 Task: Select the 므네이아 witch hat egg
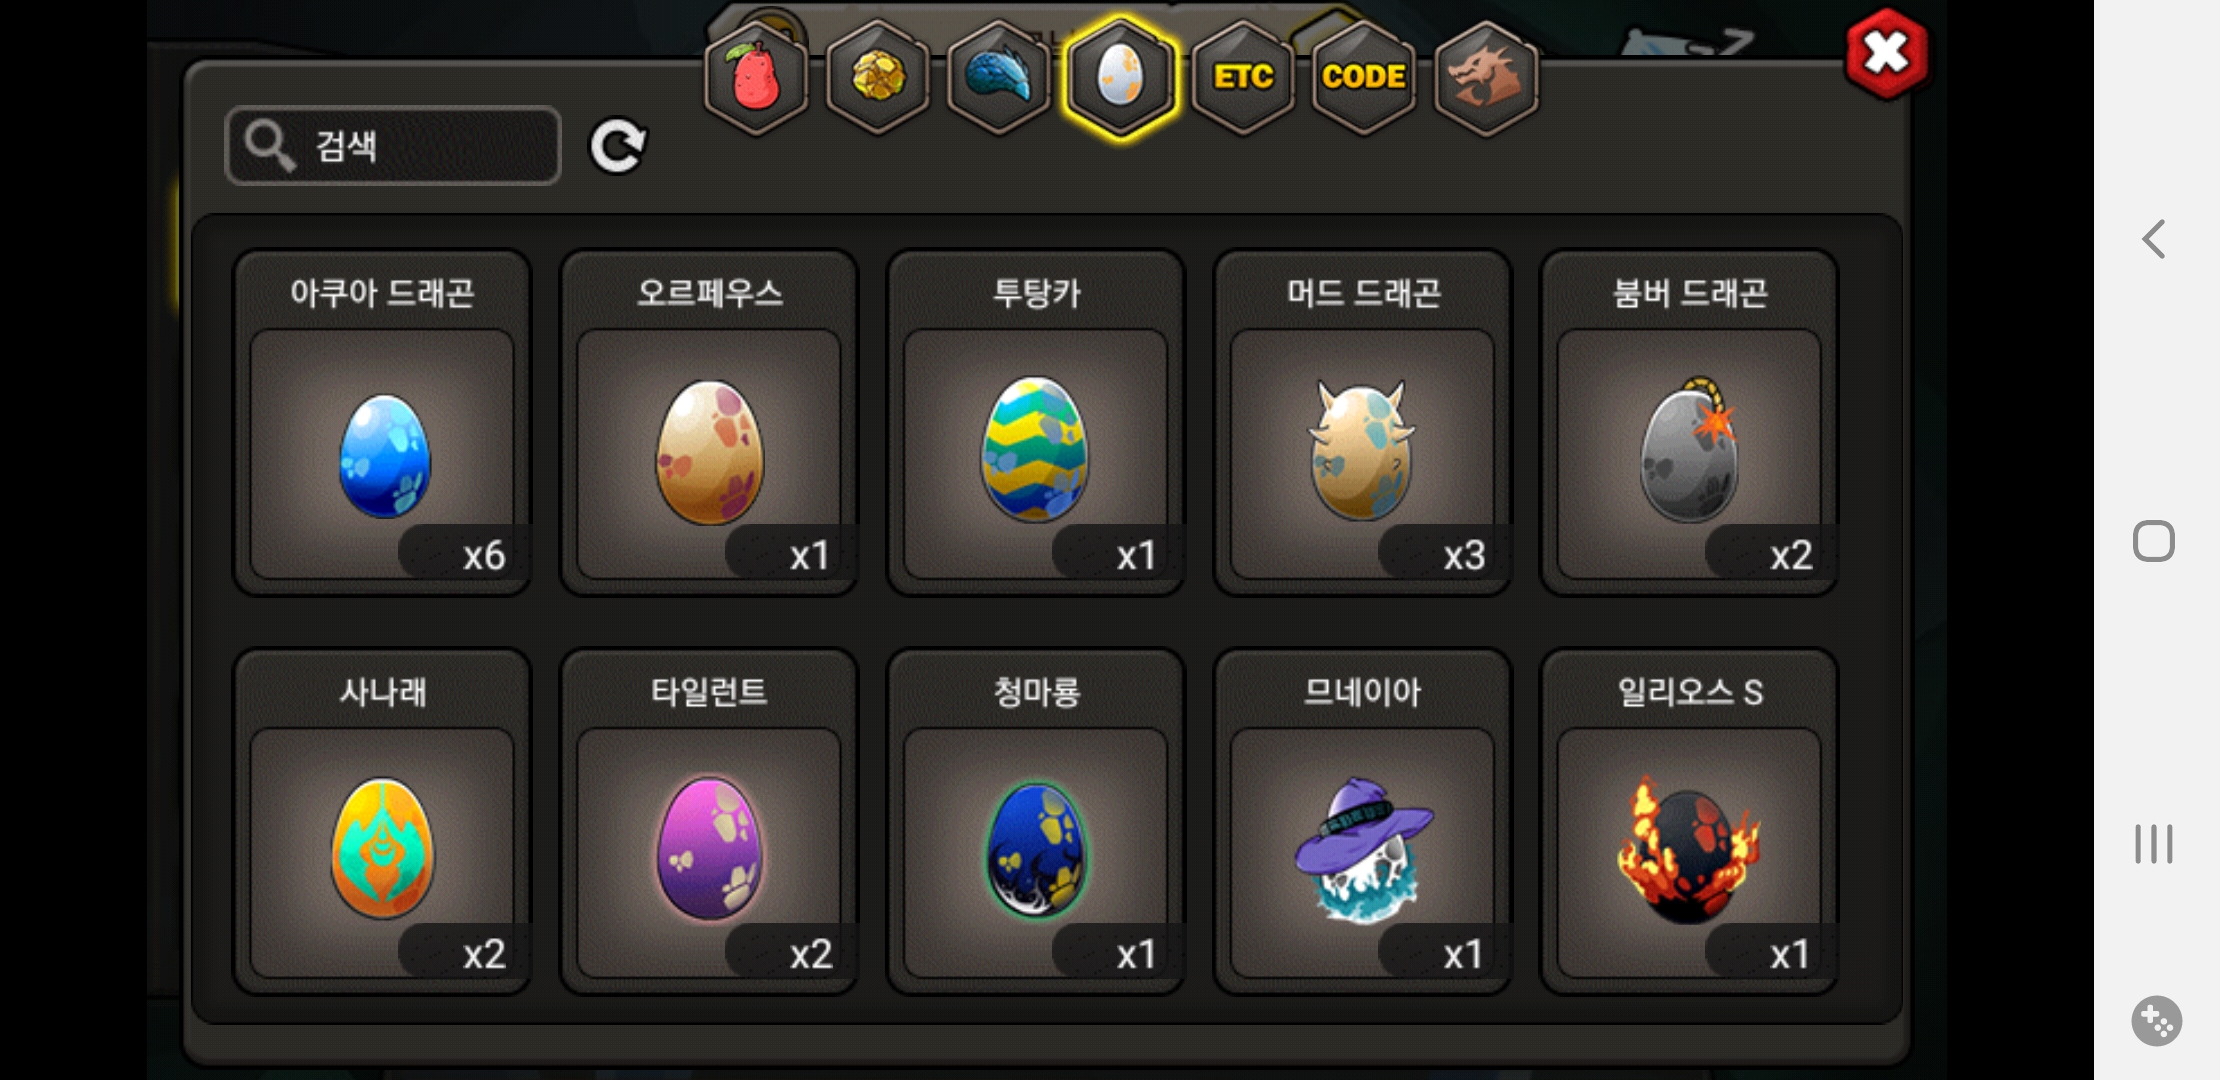[x=1363, y=821]
